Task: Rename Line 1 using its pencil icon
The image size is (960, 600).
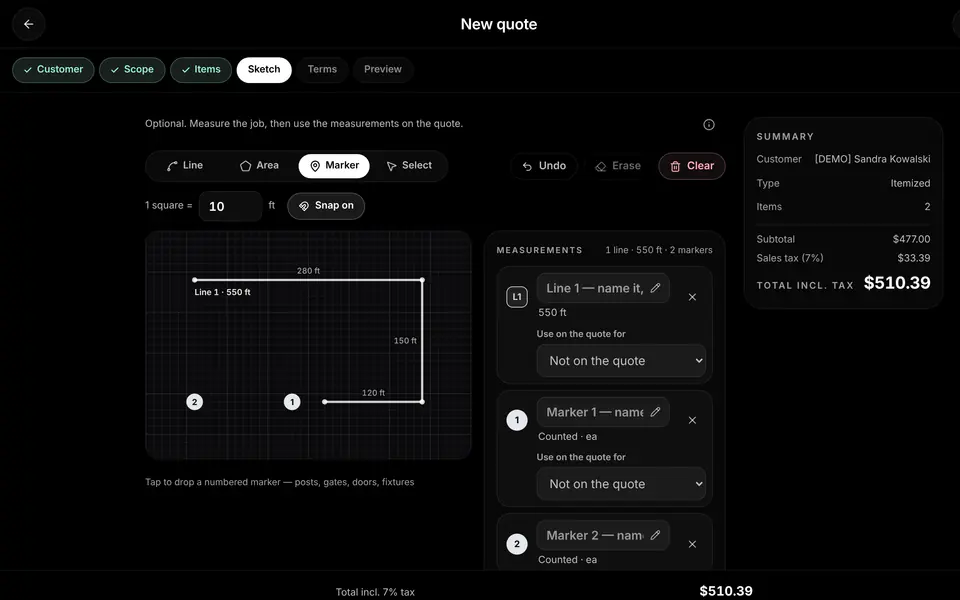Action: click(655, 288)
